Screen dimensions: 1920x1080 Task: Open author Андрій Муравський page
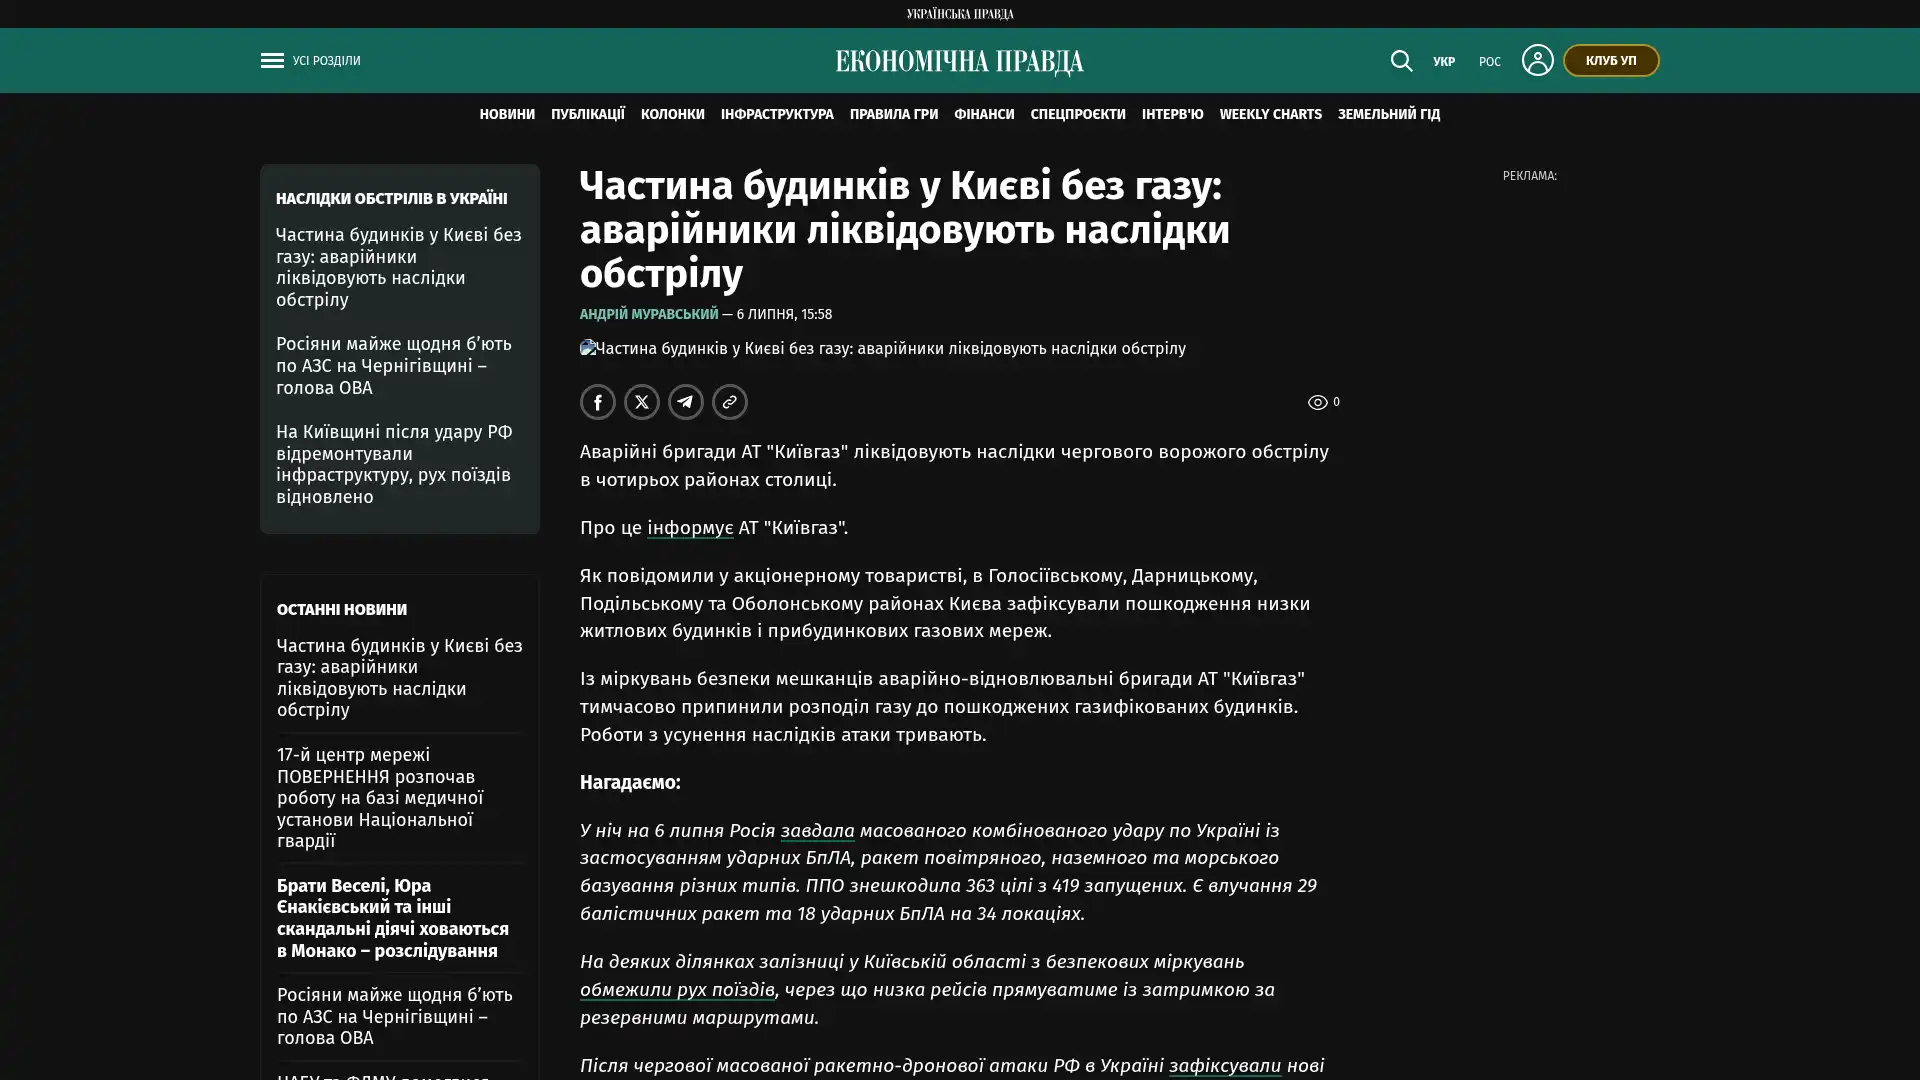(649, 314)
